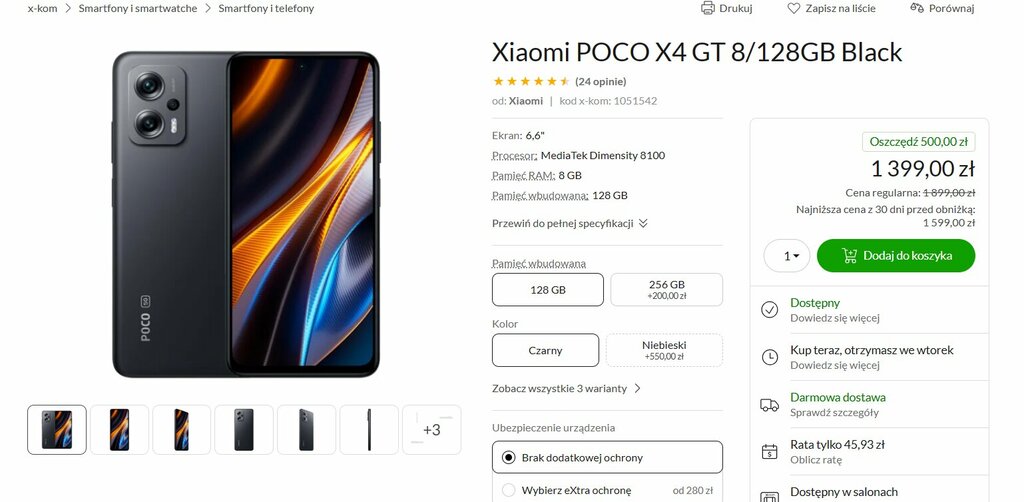Click the cart icon in Dodaj do koszyka

point(850,255)
